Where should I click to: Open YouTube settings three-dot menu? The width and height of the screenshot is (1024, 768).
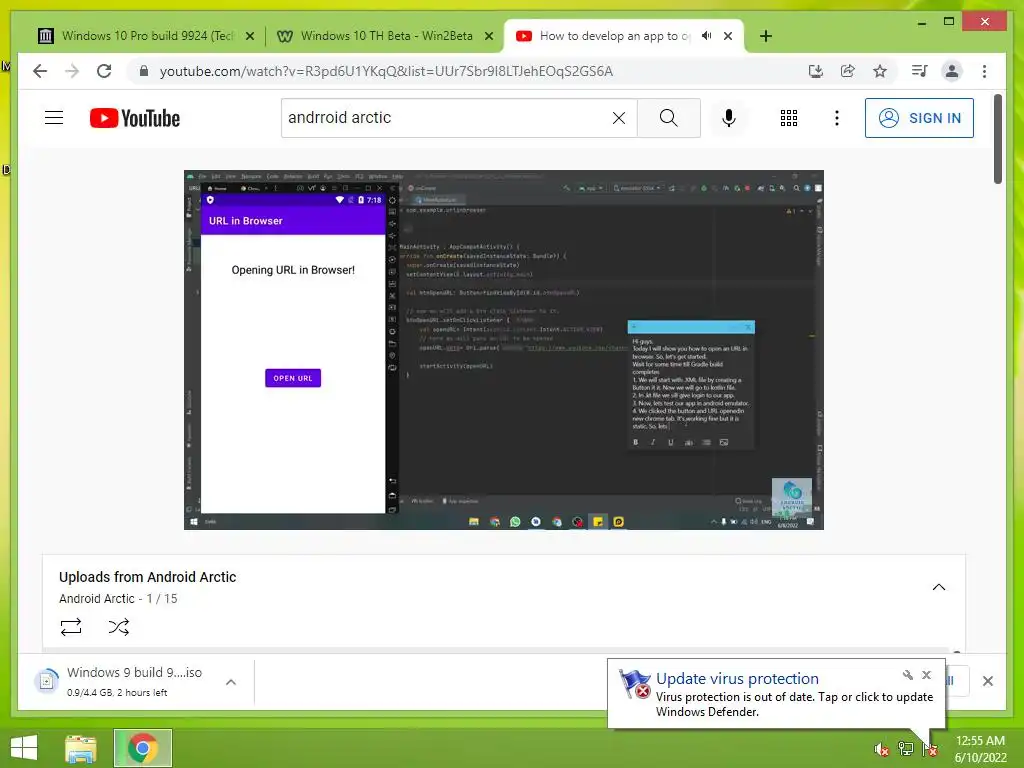pyautogui.click(x=837, y=118)
